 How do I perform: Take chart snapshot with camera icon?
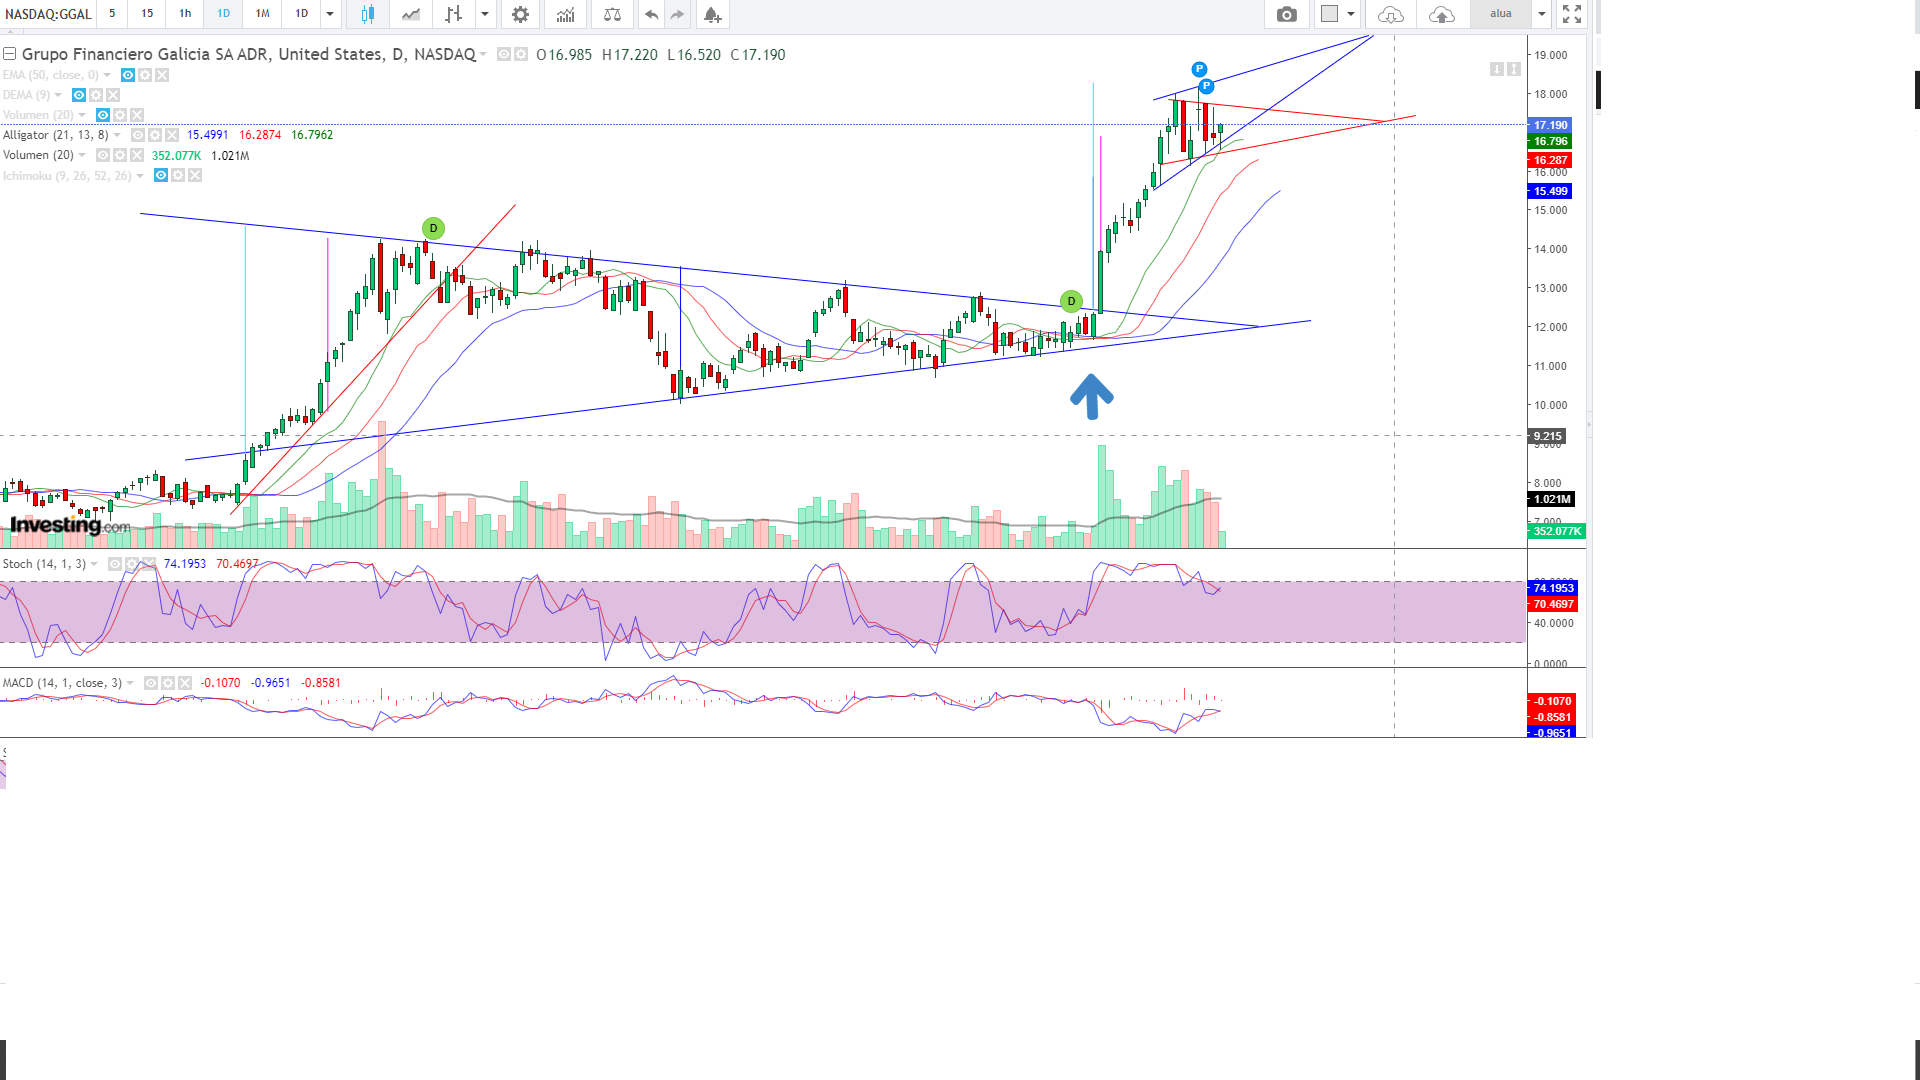(1287, 14)
